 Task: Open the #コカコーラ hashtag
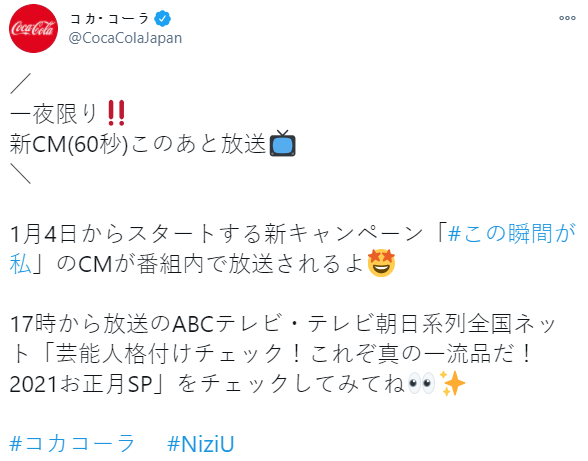click(72, 443)
